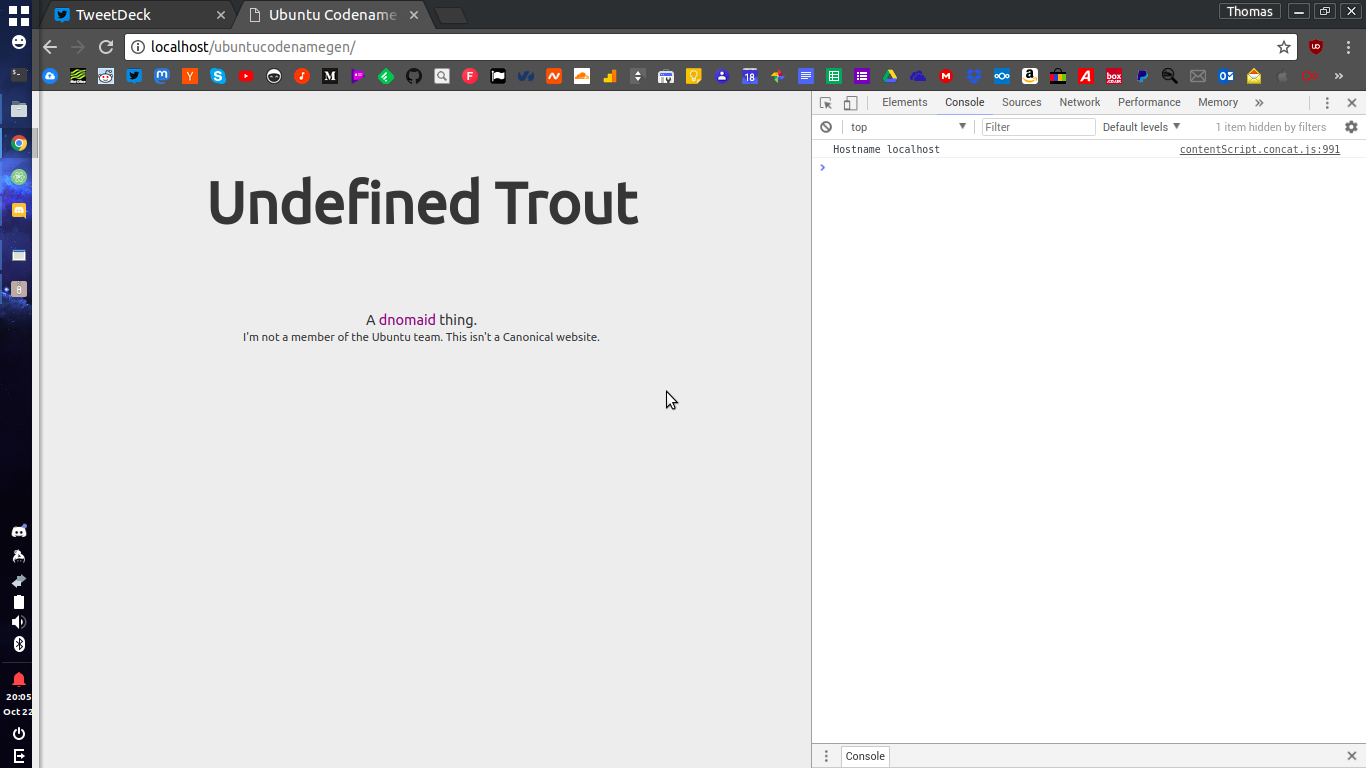Image resolution: width=1366 pixels, height=768 pixels.
Task: Open DevTools console settings gear
Action: (x=1351, y=127)
